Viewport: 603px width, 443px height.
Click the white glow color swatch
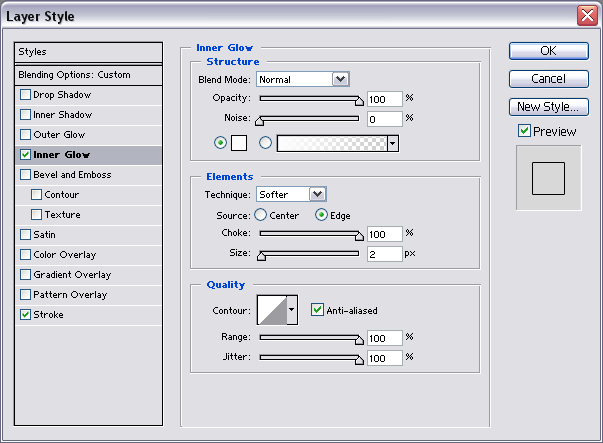pos(239,143)
